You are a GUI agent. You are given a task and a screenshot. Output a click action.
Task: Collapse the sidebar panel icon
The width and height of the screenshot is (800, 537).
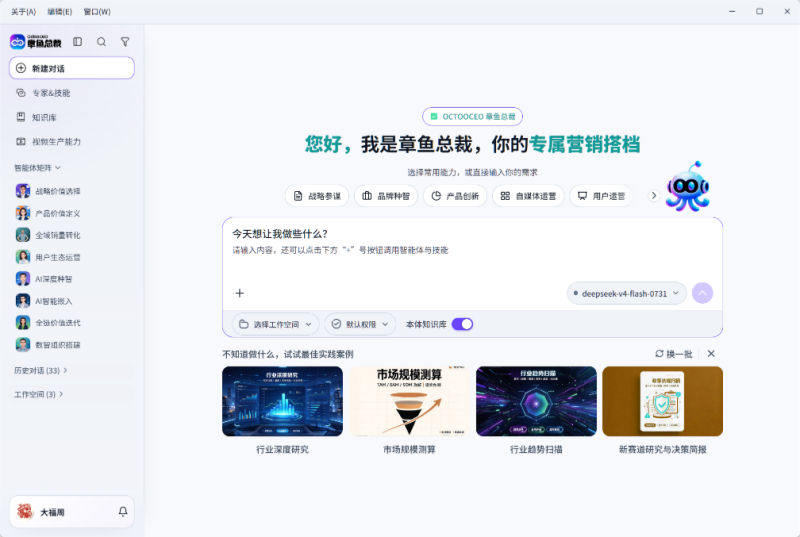click(78, 42)
